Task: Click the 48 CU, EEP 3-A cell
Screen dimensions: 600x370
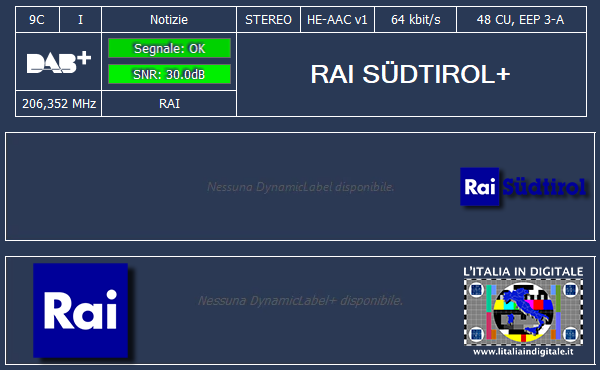Action: tap(521, 20)
